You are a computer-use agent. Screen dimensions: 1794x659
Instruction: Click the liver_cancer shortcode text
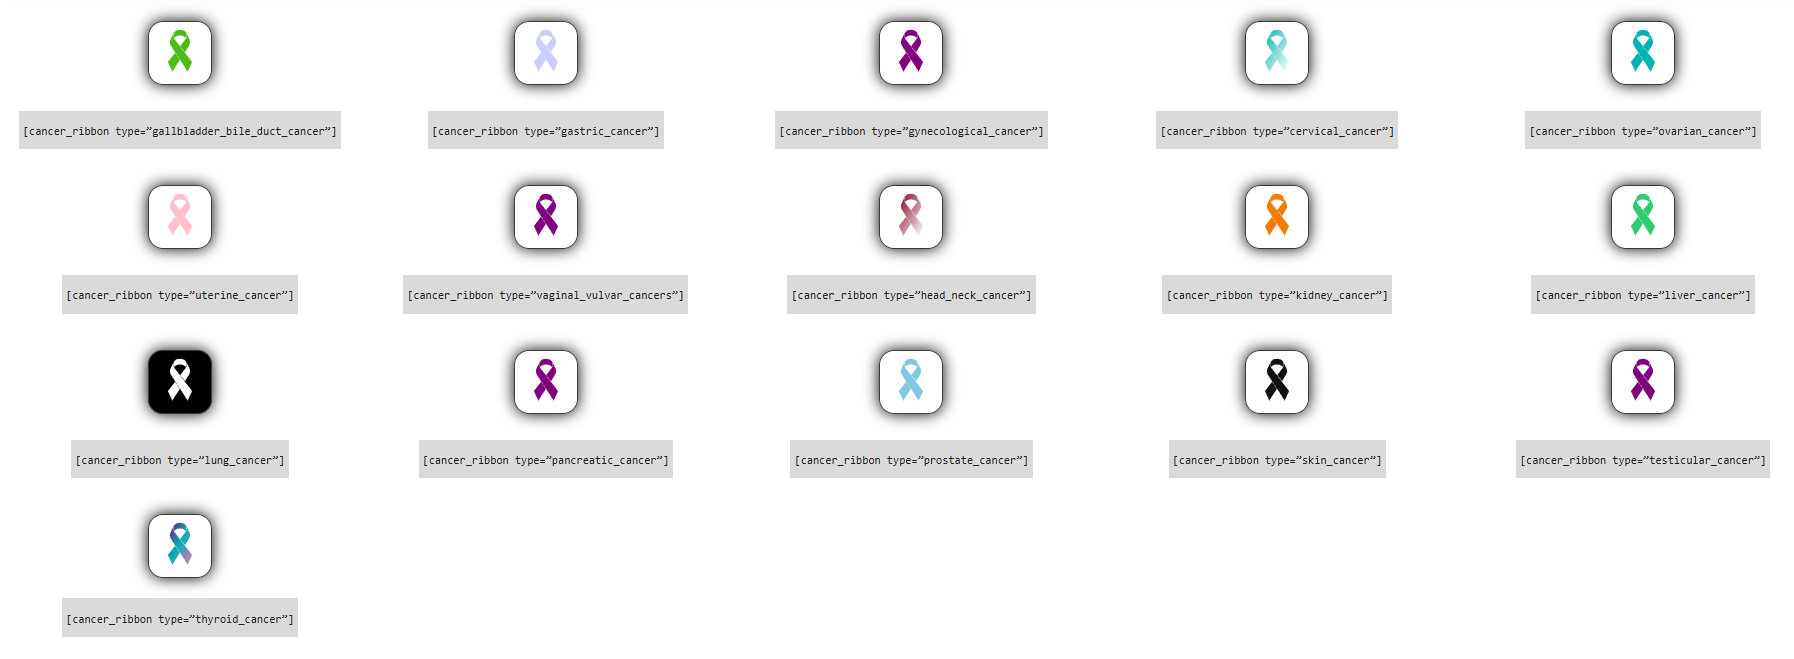1643,295
